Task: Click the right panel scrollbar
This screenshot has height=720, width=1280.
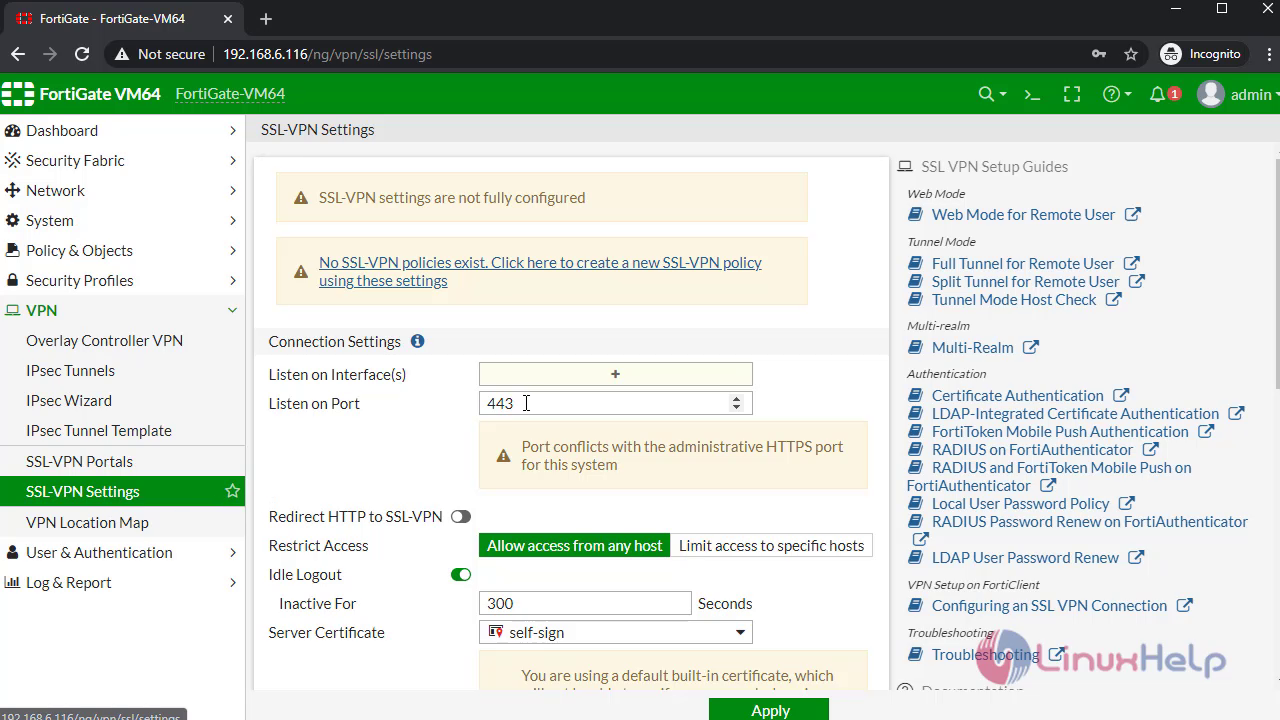Action: (x=1277, y=272)
